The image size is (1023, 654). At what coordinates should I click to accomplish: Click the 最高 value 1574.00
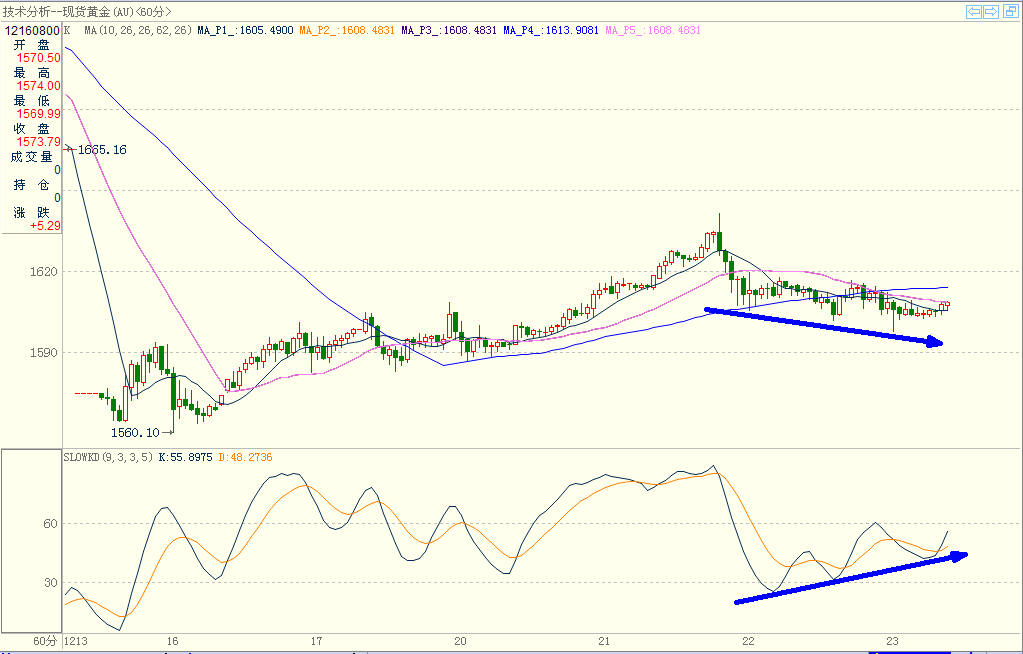pos(38,86)
